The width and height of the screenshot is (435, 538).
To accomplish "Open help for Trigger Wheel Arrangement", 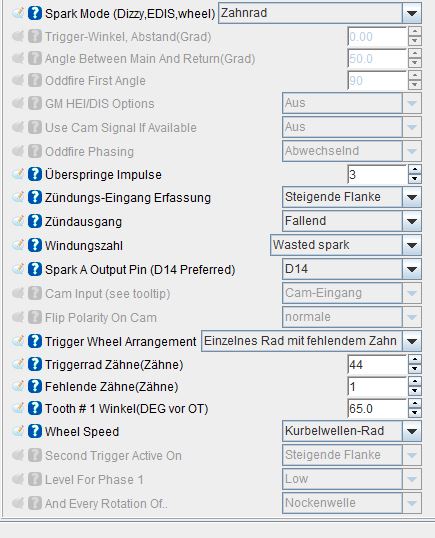I will pyautogui.click(x=35, y=341).
